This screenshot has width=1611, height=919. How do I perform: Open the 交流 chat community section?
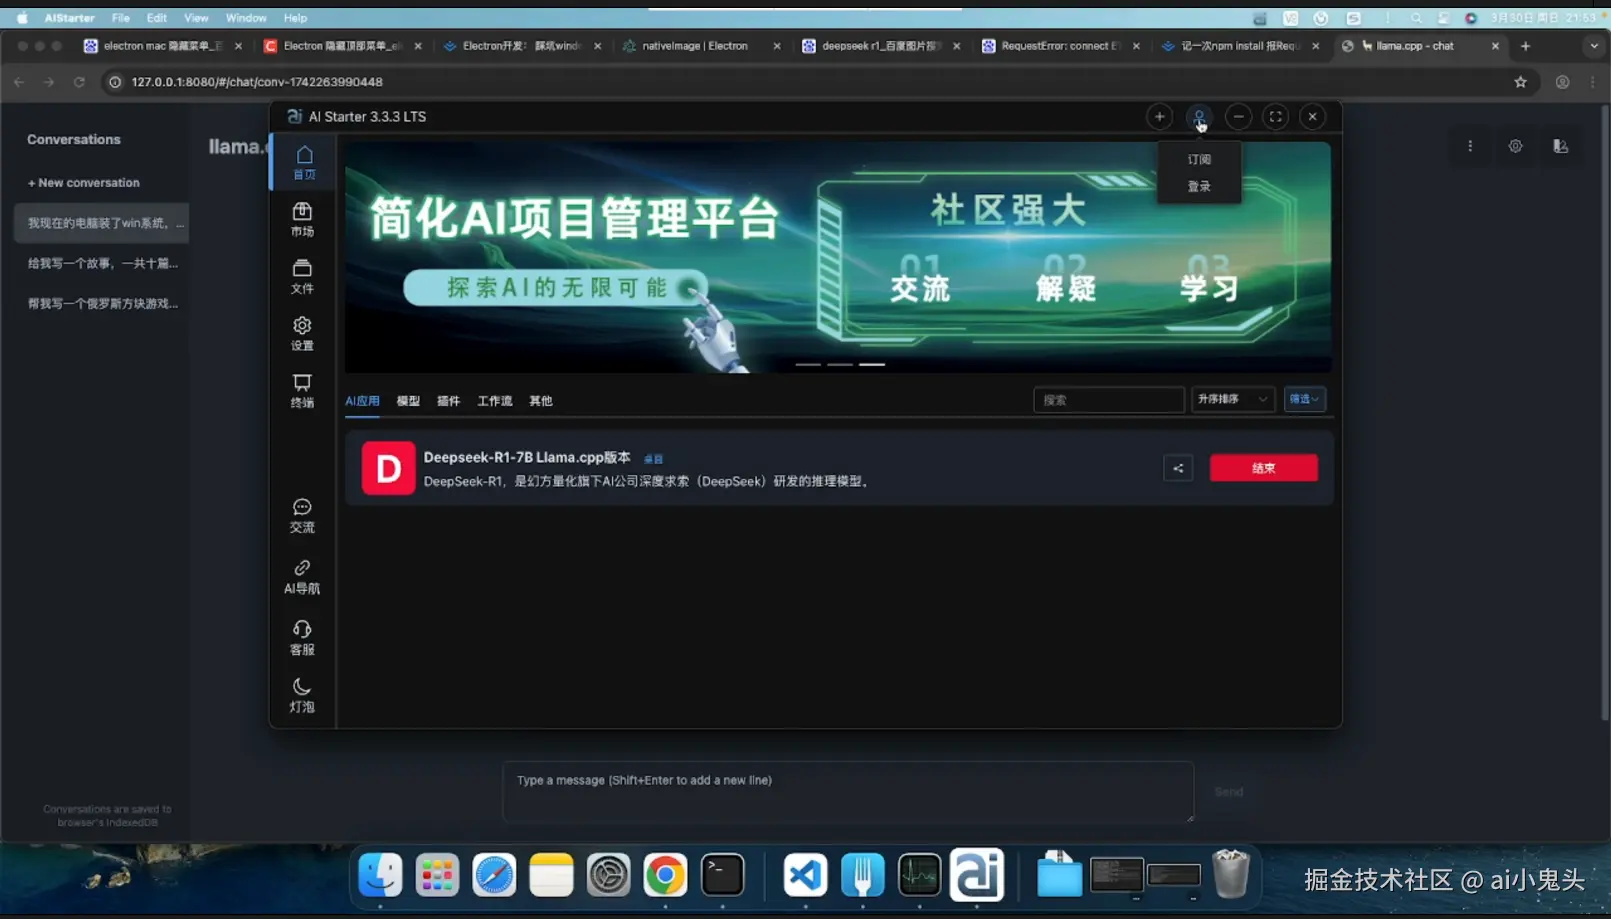[302, 515]
